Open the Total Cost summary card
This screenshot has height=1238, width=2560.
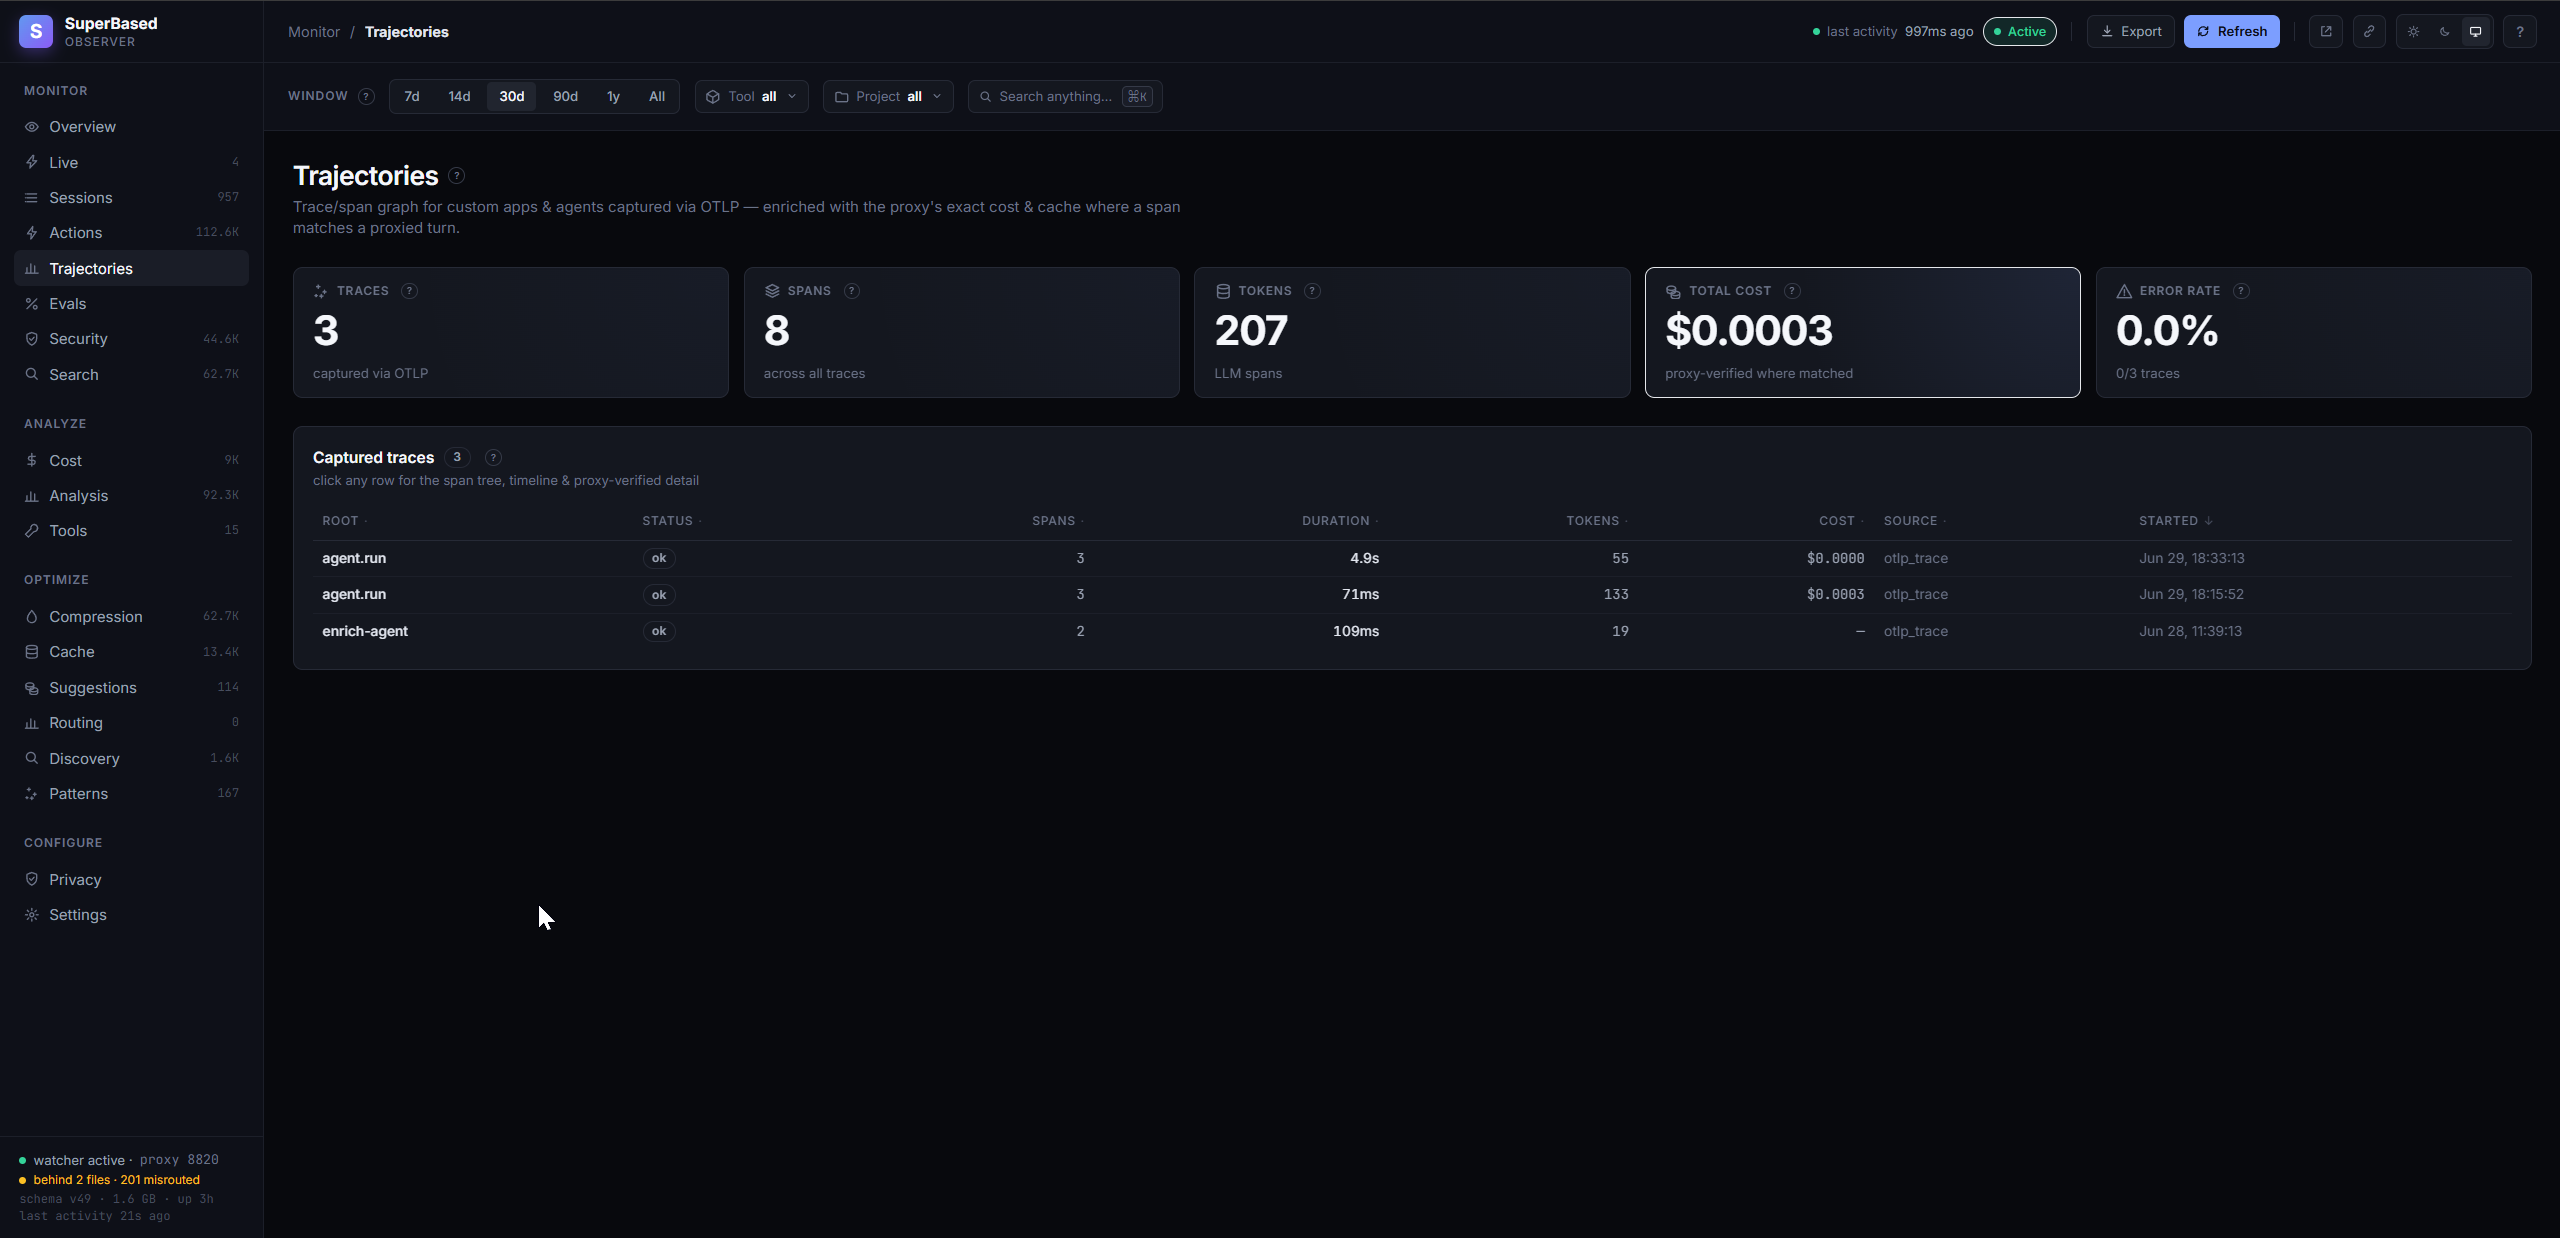pos(1862,332)
